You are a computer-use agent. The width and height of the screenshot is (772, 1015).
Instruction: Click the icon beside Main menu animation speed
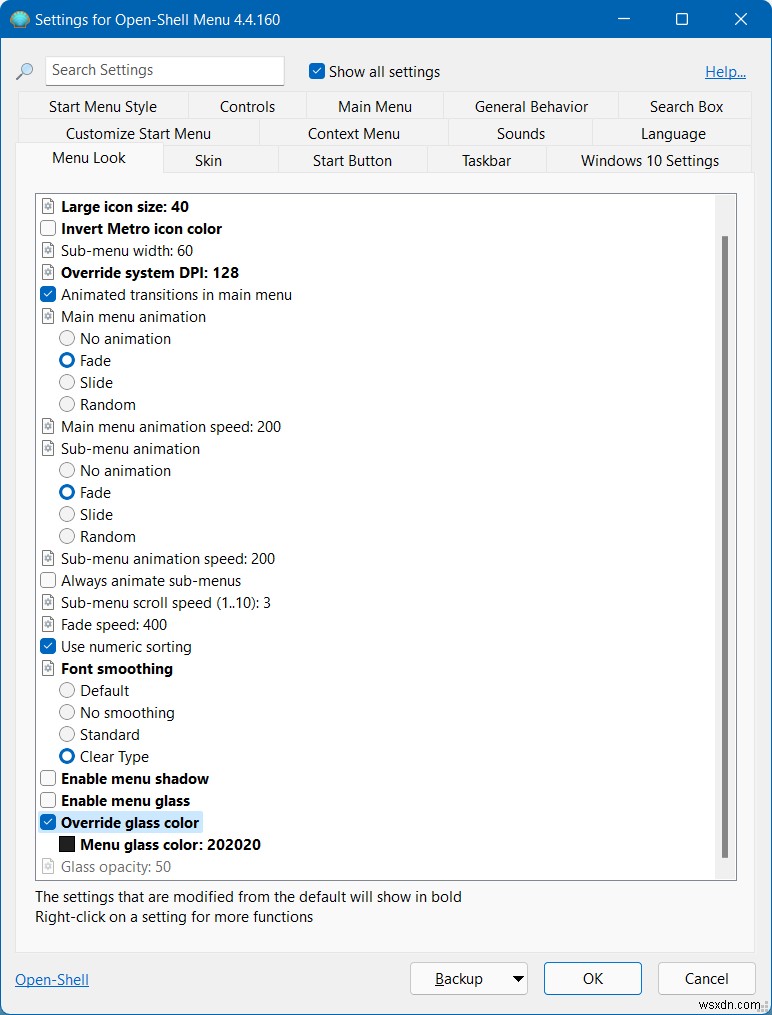(48, 427)
